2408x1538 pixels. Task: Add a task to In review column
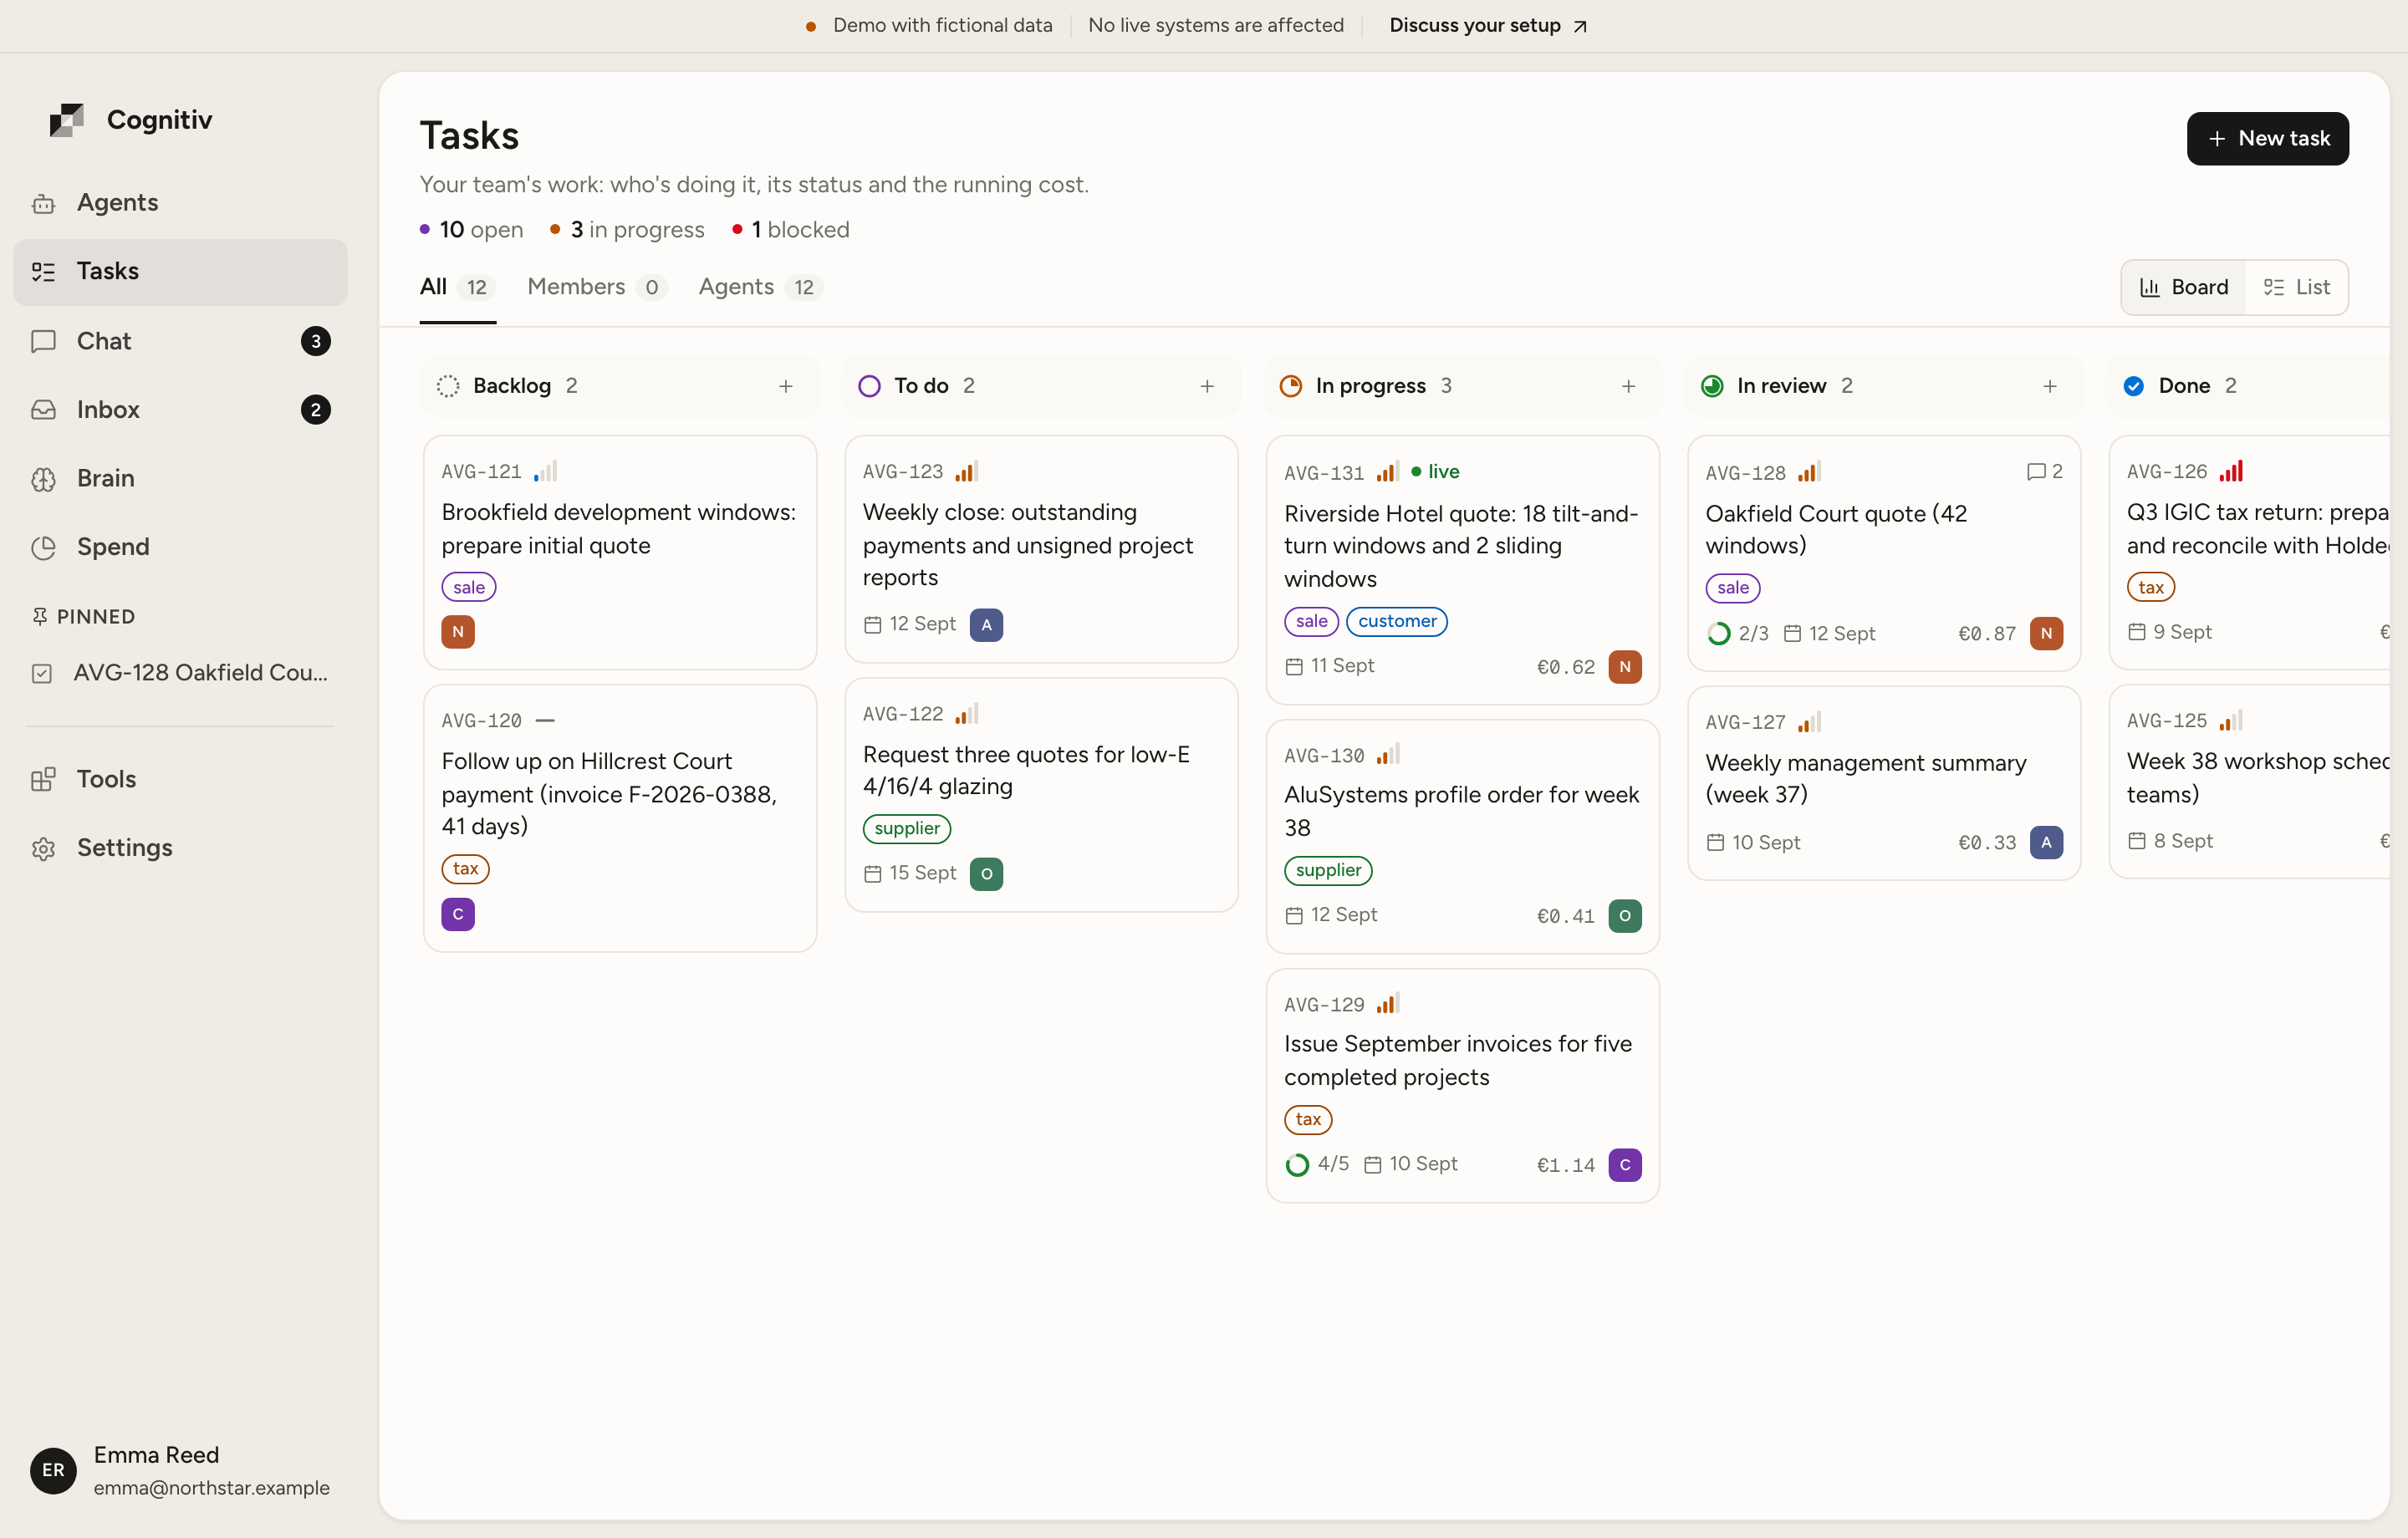point(2050,386)
